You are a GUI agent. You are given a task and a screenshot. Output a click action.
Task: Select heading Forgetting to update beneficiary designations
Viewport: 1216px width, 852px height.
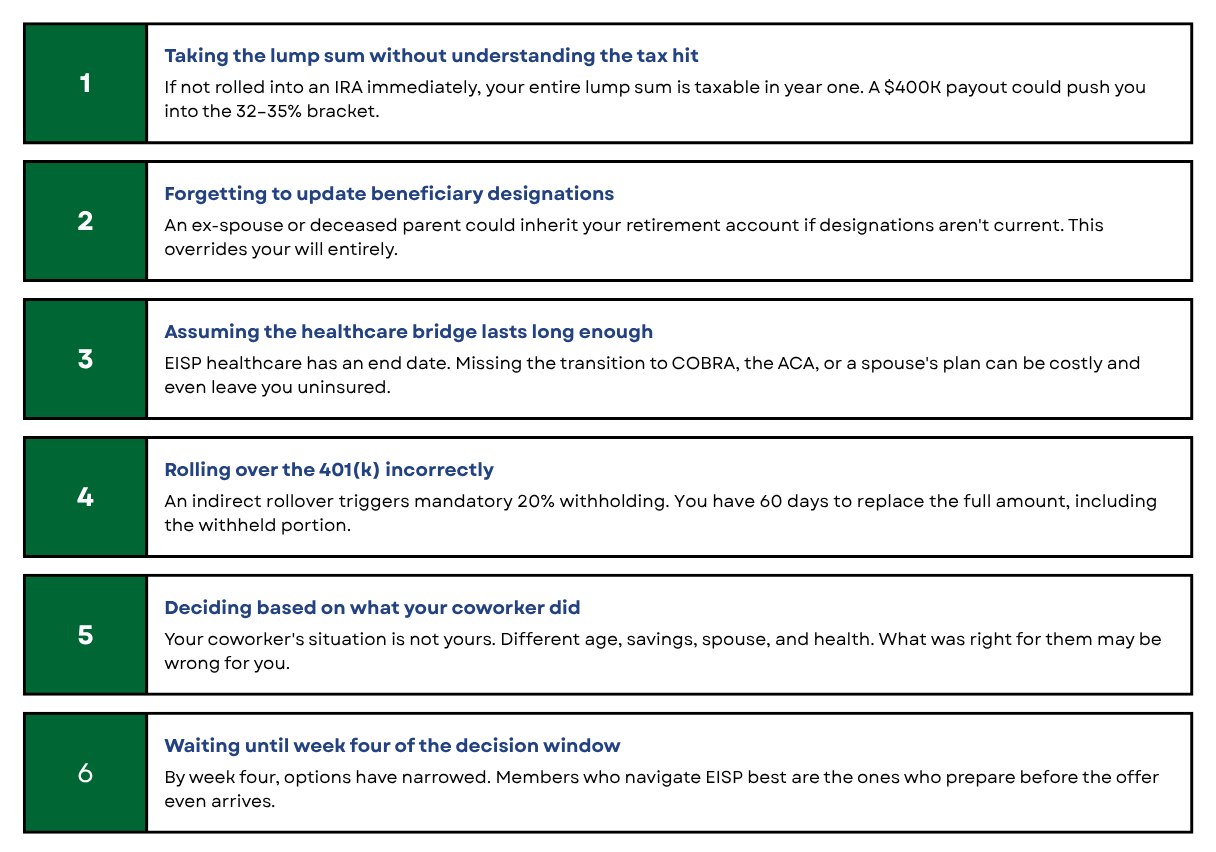tap(389, 194)
